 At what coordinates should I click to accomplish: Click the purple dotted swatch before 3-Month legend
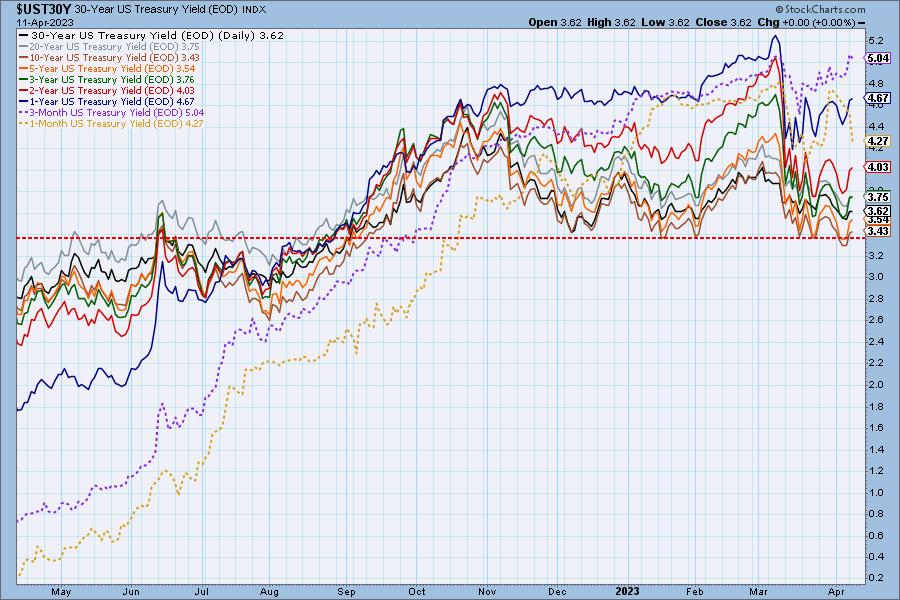[x=24, y=113]
